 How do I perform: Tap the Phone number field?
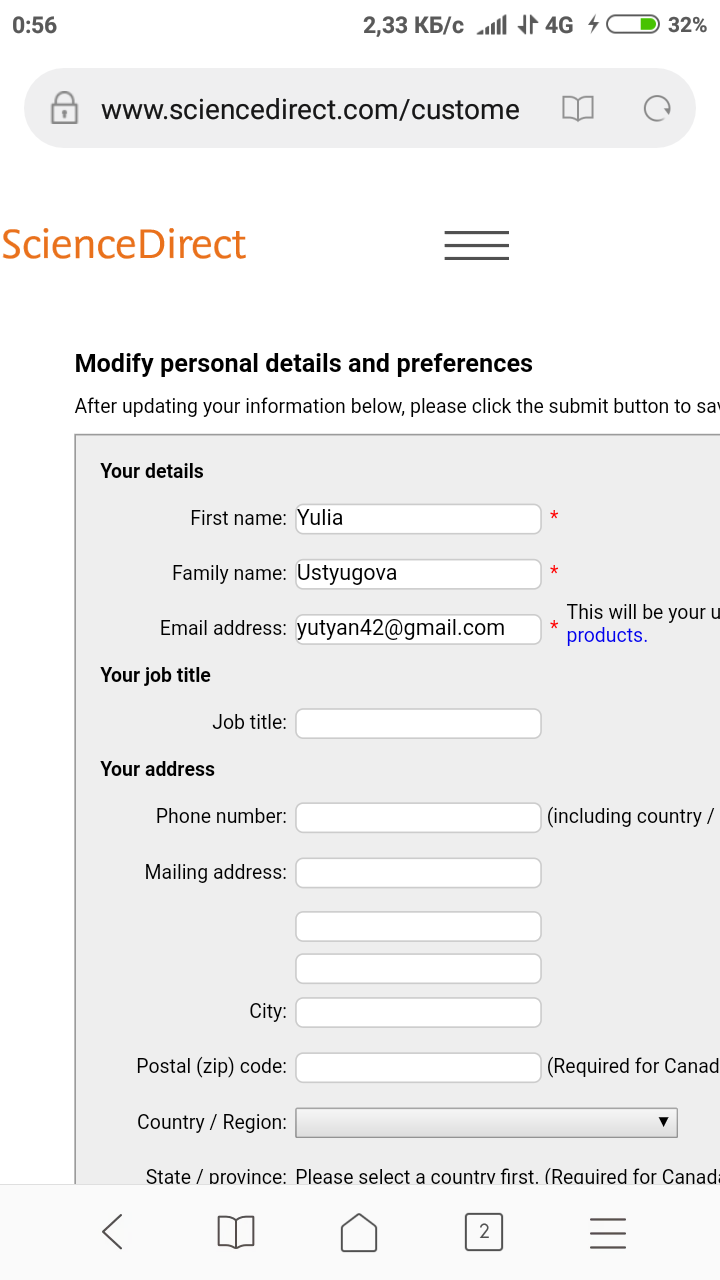click(x=418, y=818)
